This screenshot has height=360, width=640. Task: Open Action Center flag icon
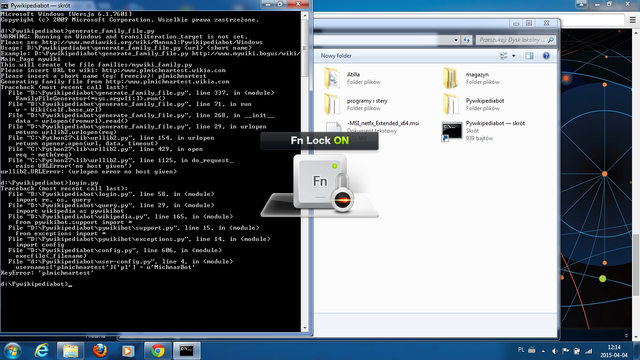click(x=565, y=351)
